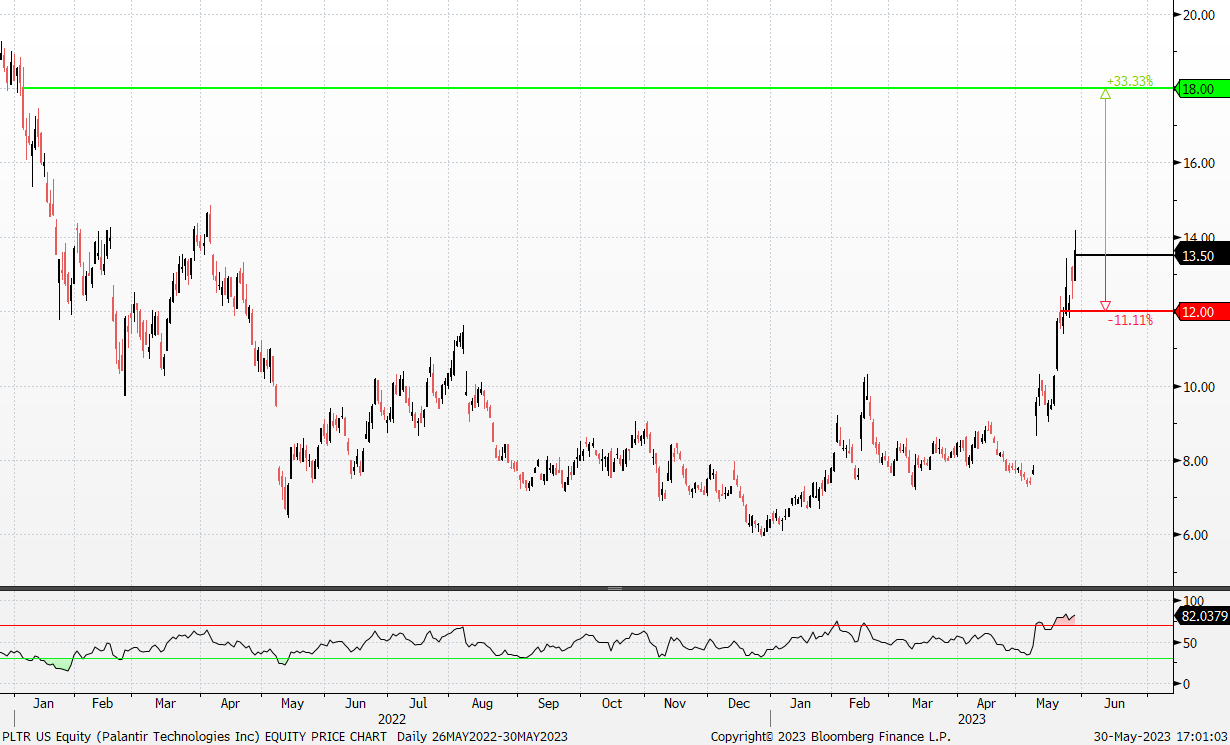Click the black 13.50 entry price label
The image size is (1230, 745).
[x=1203, y=256]
